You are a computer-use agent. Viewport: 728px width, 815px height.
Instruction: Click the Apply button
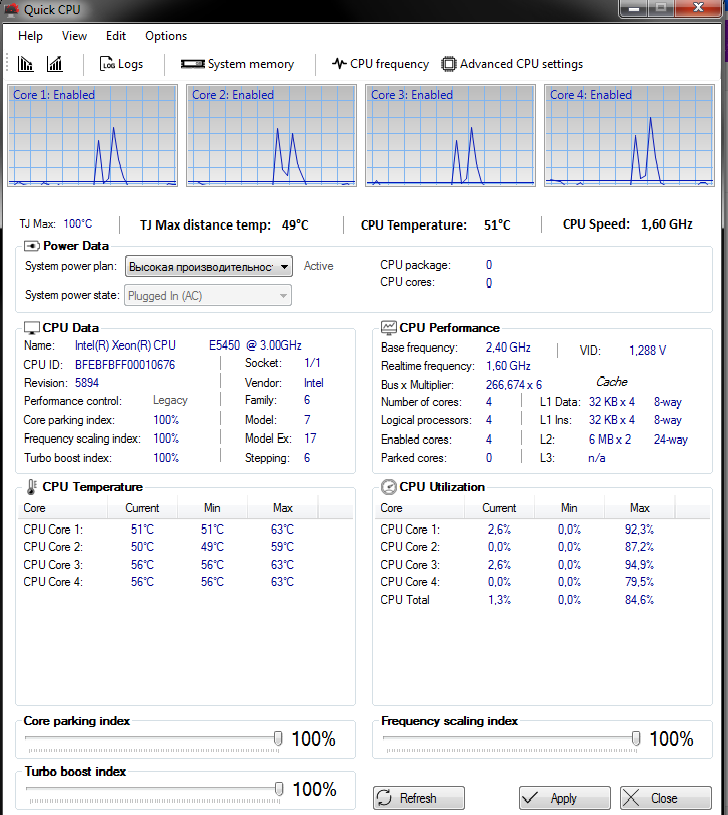(x=565, y=798)
